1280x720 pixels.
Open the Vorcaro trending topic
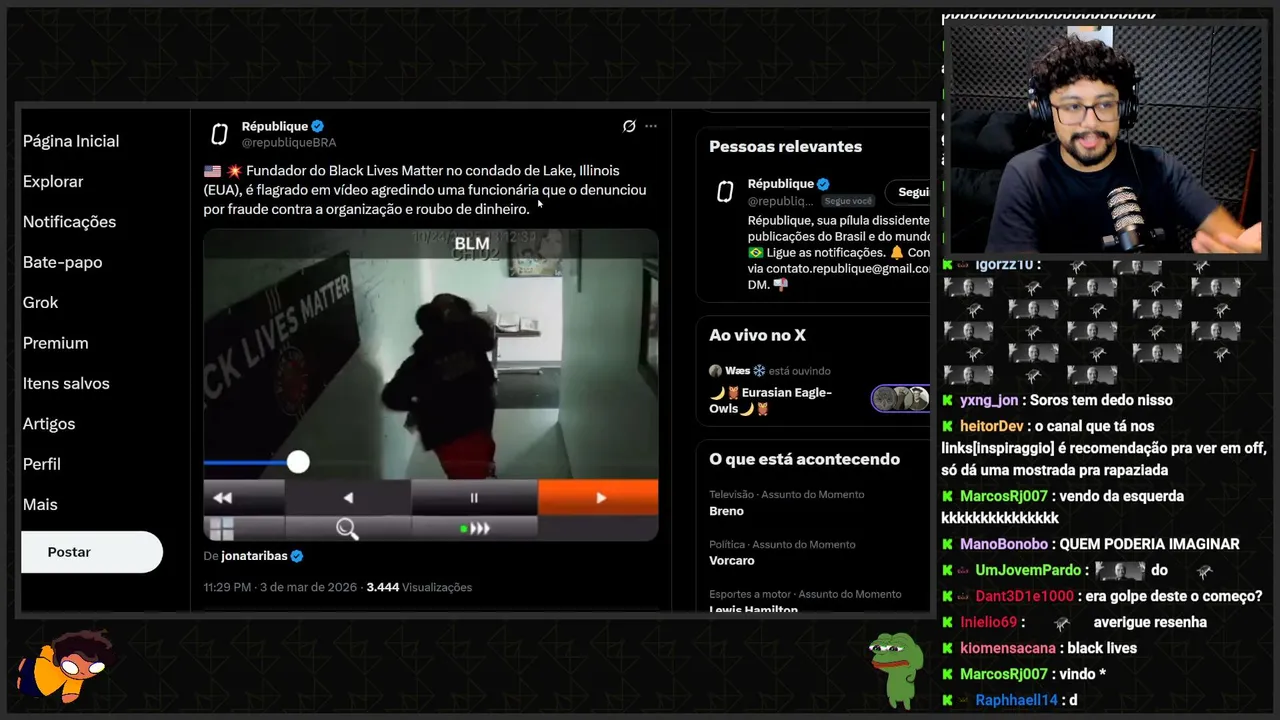(x=732, y=561)
